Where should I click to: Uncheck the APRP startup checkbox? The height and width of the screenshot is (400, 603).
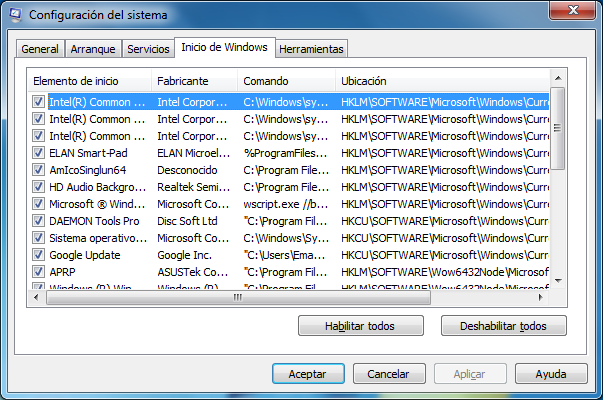tap(38, 272)
